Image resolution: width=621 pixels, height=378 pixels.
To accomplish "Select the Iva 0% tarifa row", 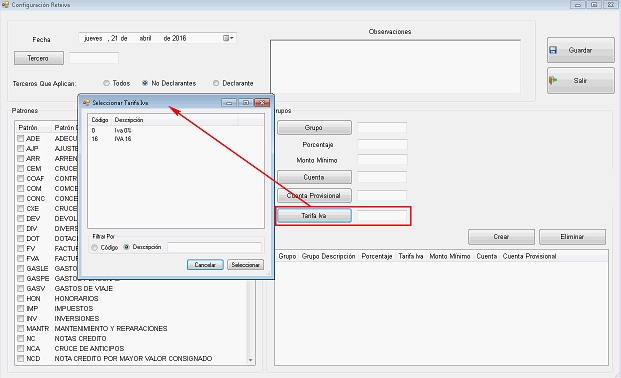I will (176, 130).
